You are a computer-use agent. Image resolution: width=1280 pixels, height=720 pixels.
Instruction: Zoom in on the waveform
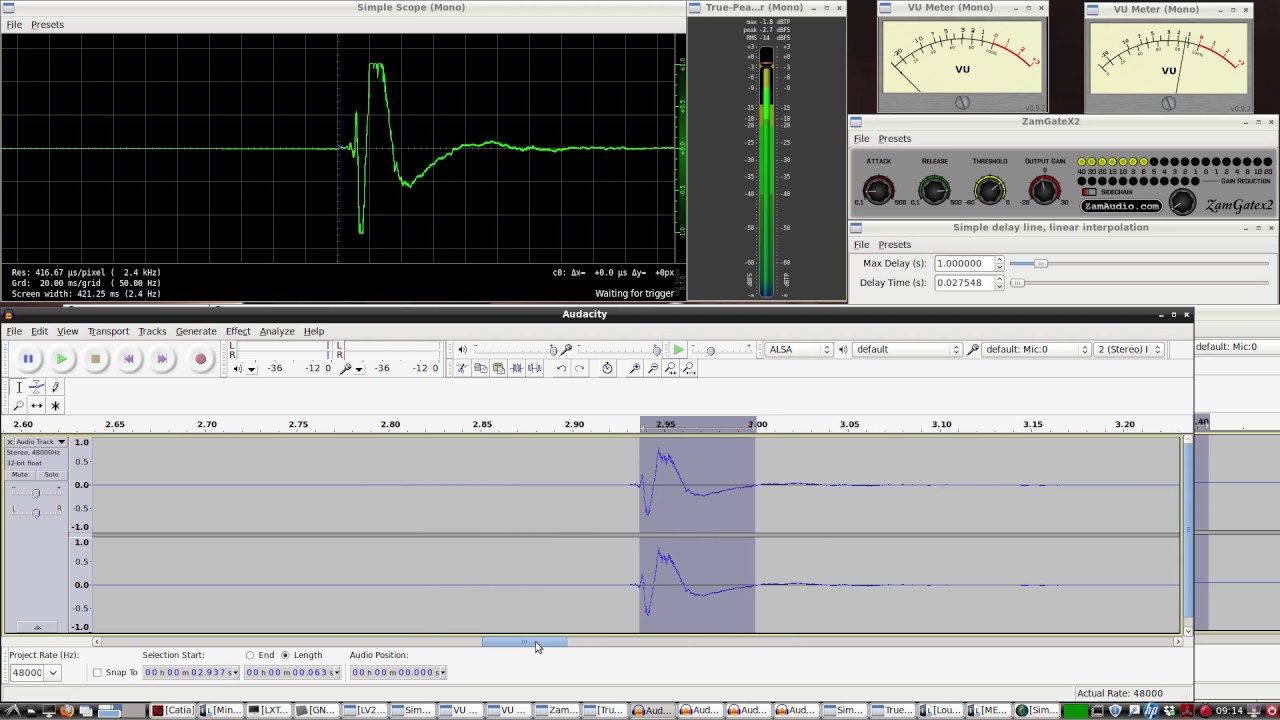point(634,368)
